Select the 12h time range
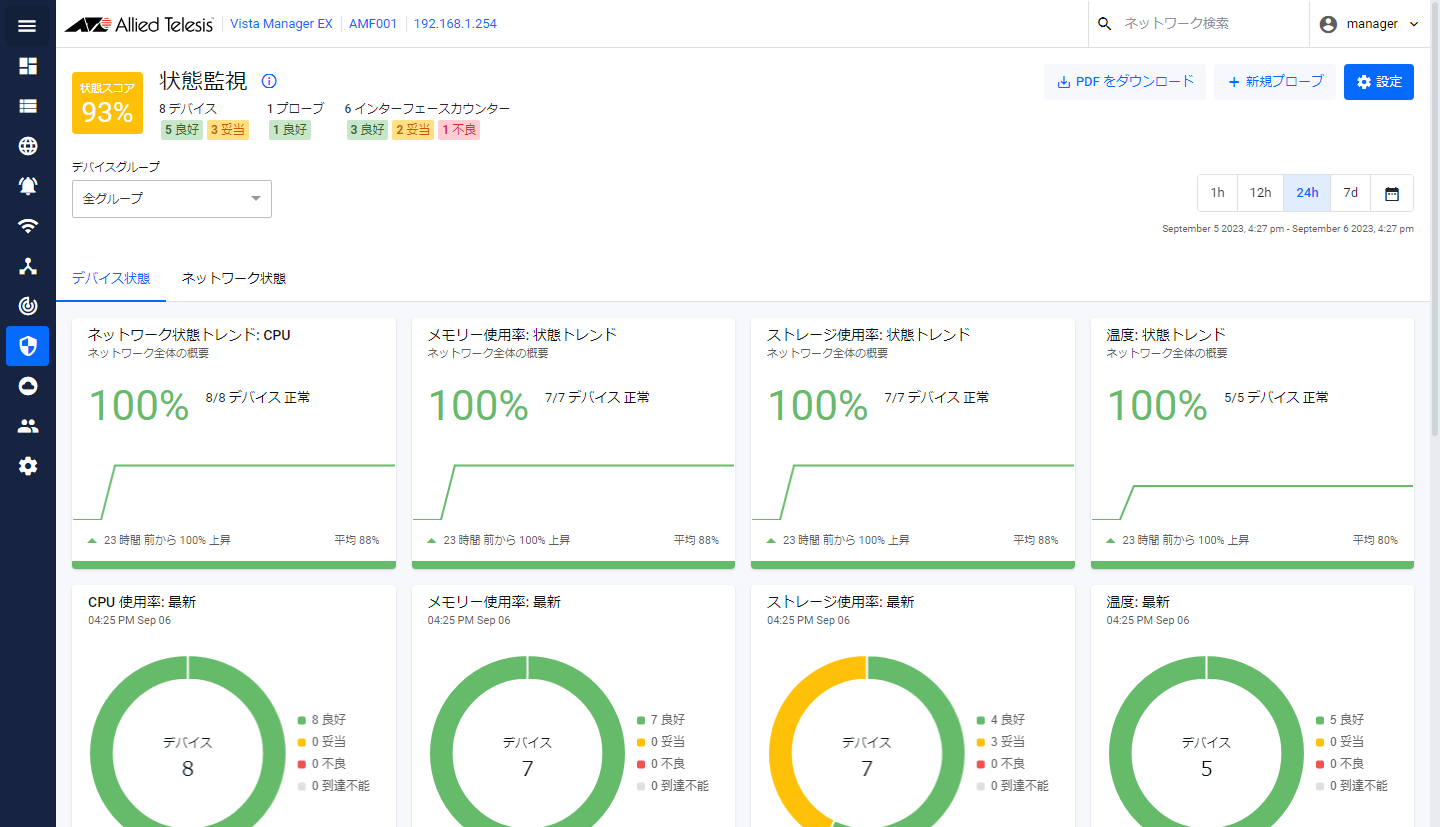The width and height of the screenshot is (1440, 827). tap(1260, 193)
